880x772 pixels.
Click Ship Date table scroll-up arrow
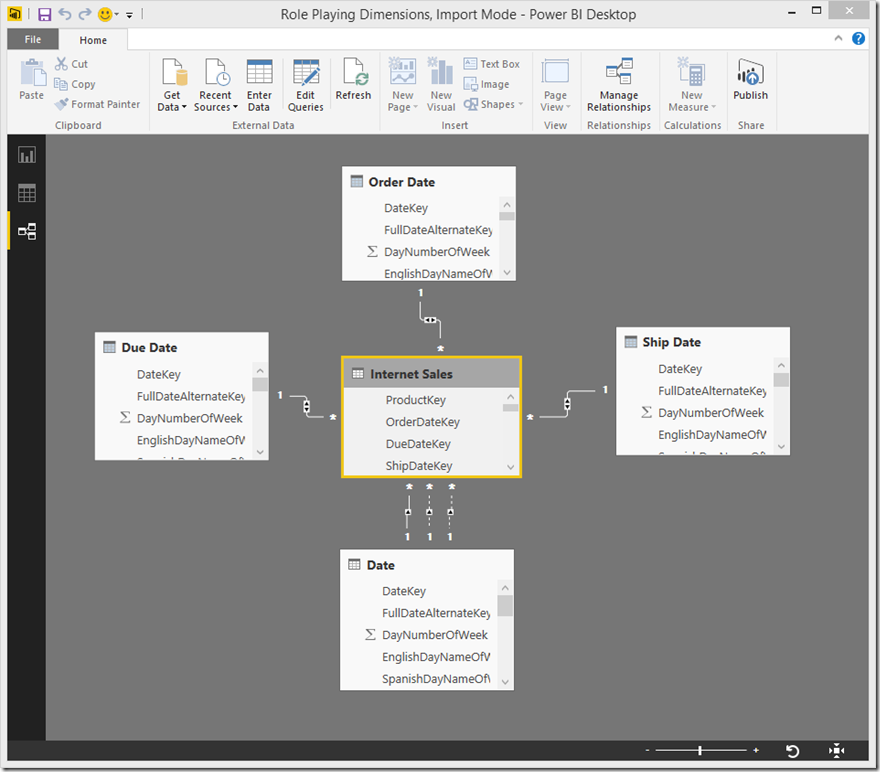point(781,365)
